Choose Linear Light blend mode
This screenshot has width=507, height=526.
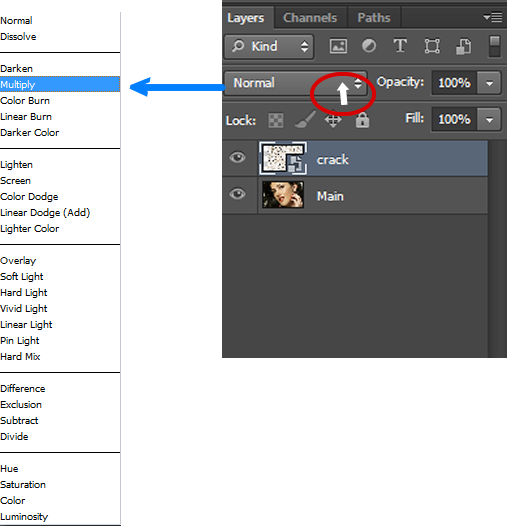pyautogui.click(x=26, y=325)
